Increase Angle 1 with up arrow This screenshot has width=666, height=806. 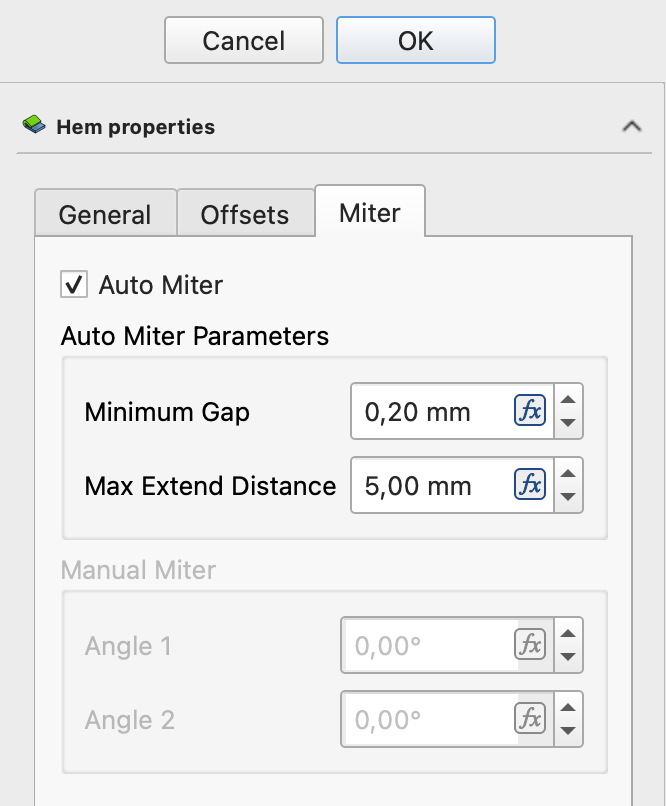[x=568, y=635]
